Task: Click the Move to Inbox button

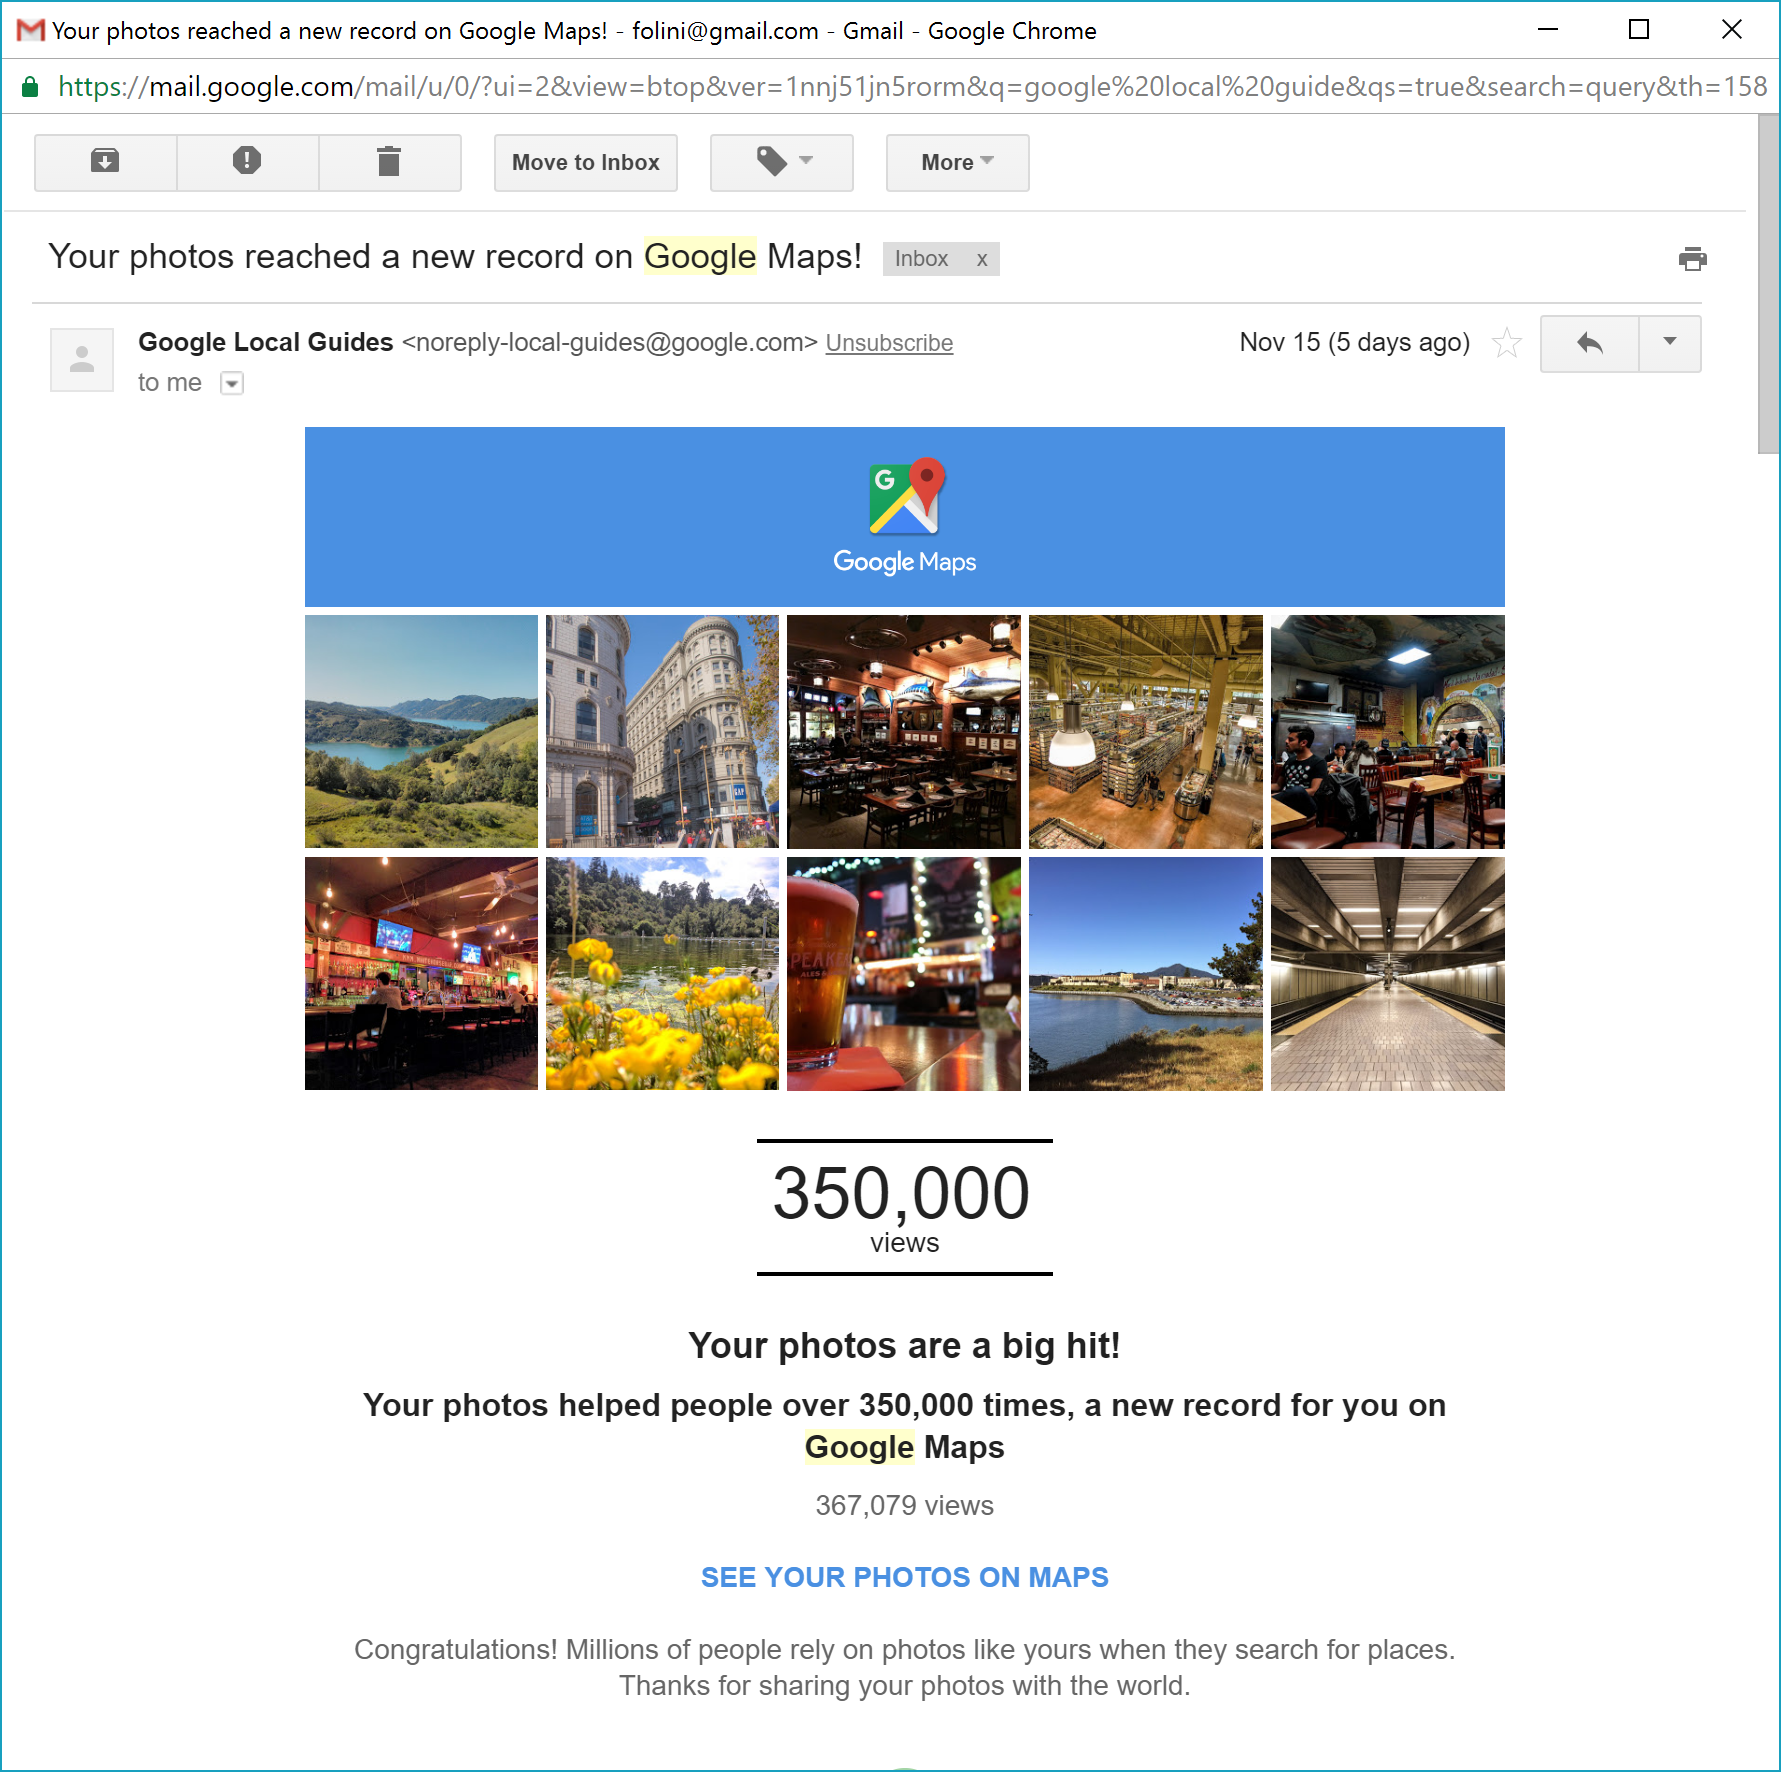Action: pyautogui.click(x=585, y=162)
